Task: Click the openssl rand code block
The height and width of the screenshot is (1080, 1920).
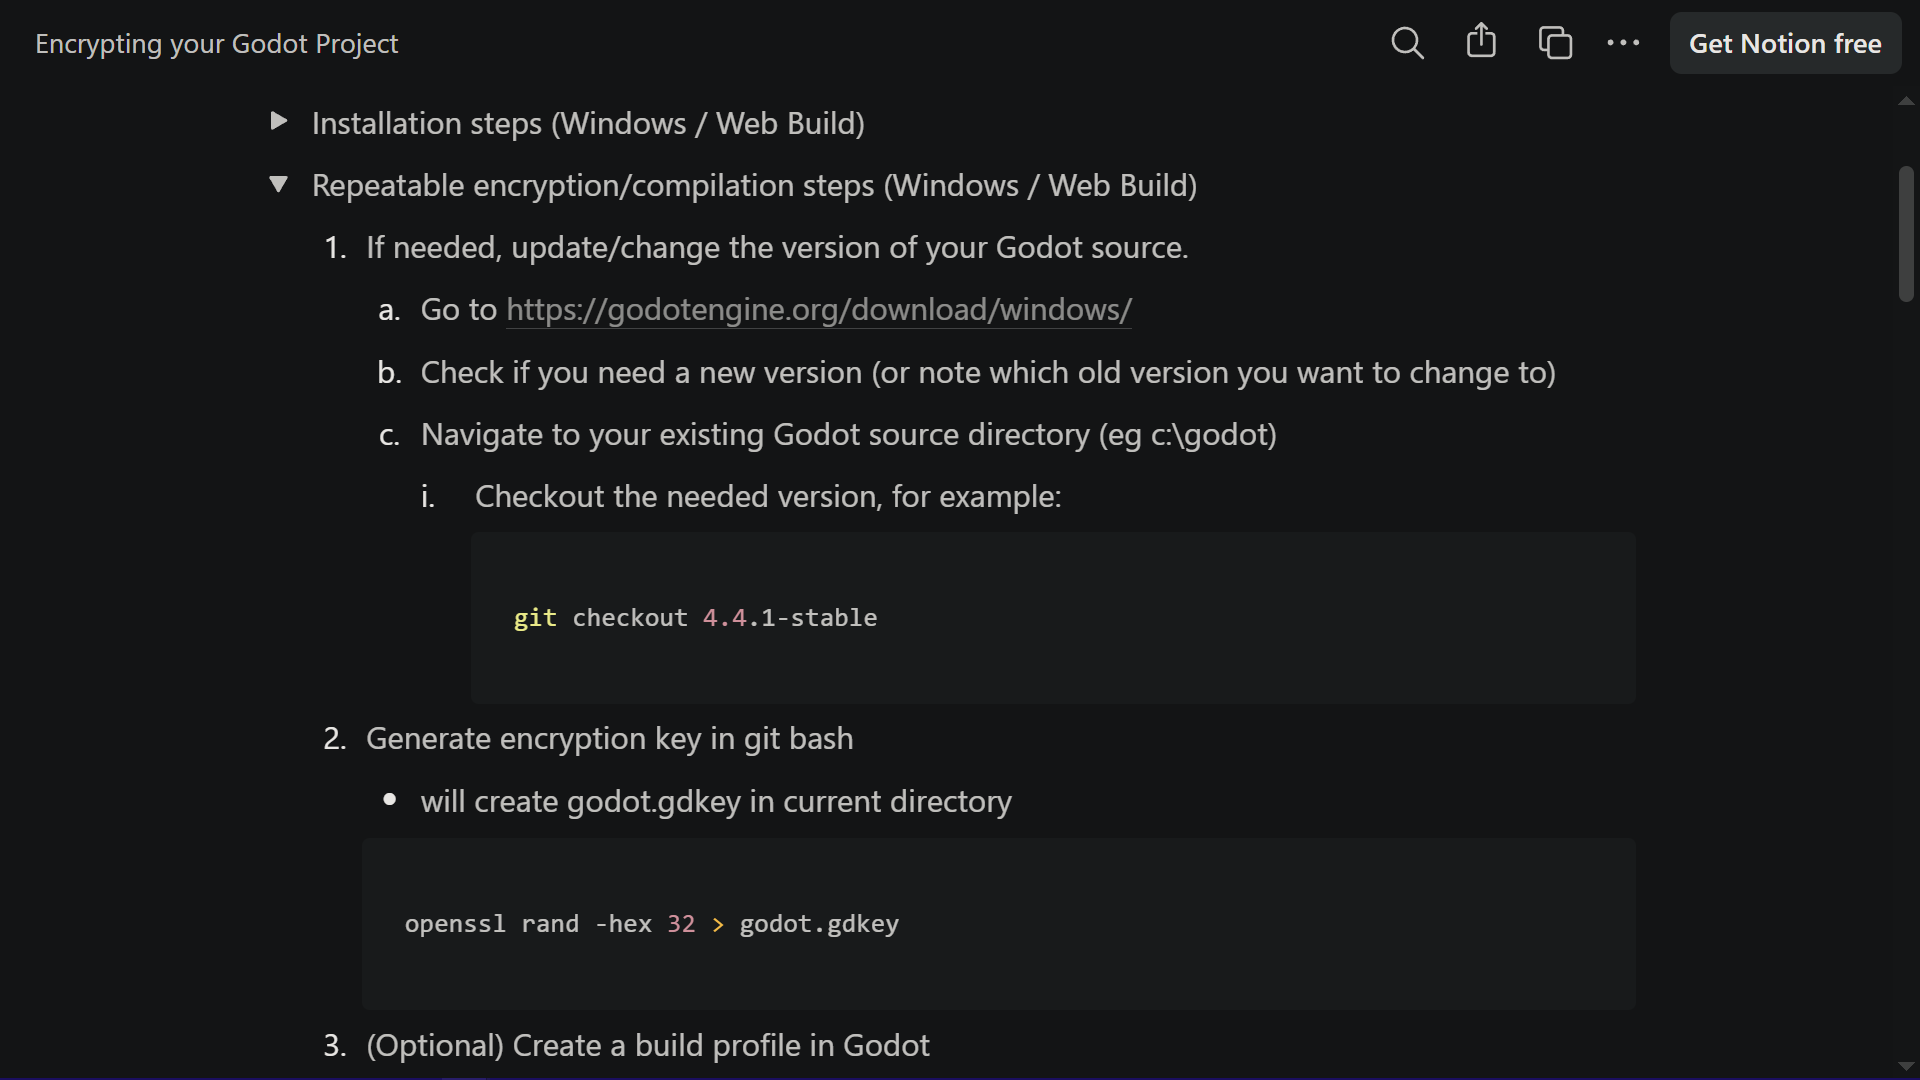Action: [x=999, y=924]
